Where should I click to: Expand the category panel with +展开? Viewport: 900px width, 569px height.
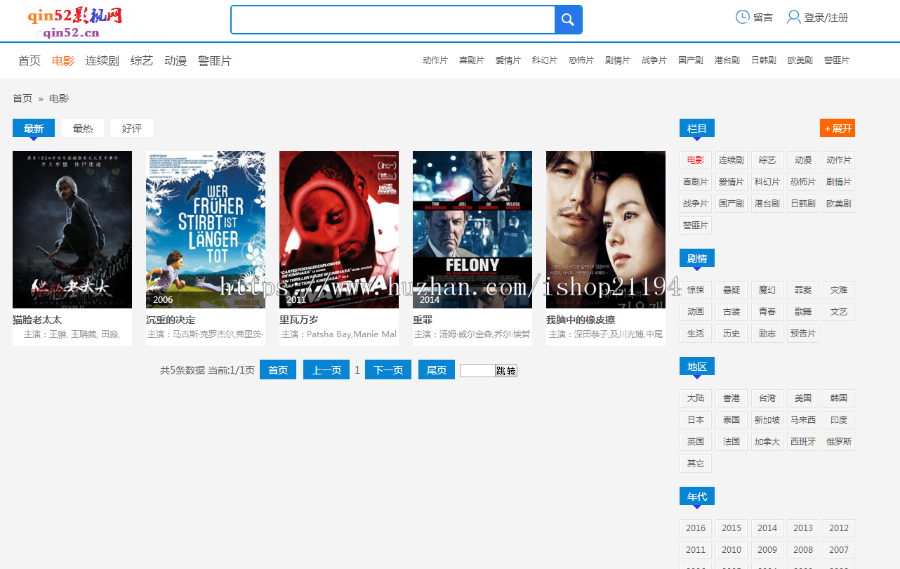click(x=837, y=128)
